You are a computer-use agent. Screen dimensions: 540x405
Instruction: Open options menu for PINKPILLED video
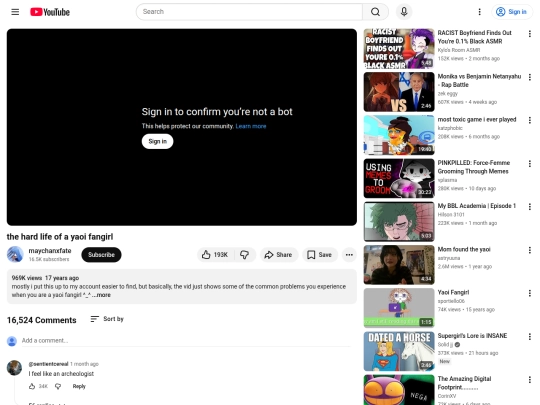tap(530, 164)
